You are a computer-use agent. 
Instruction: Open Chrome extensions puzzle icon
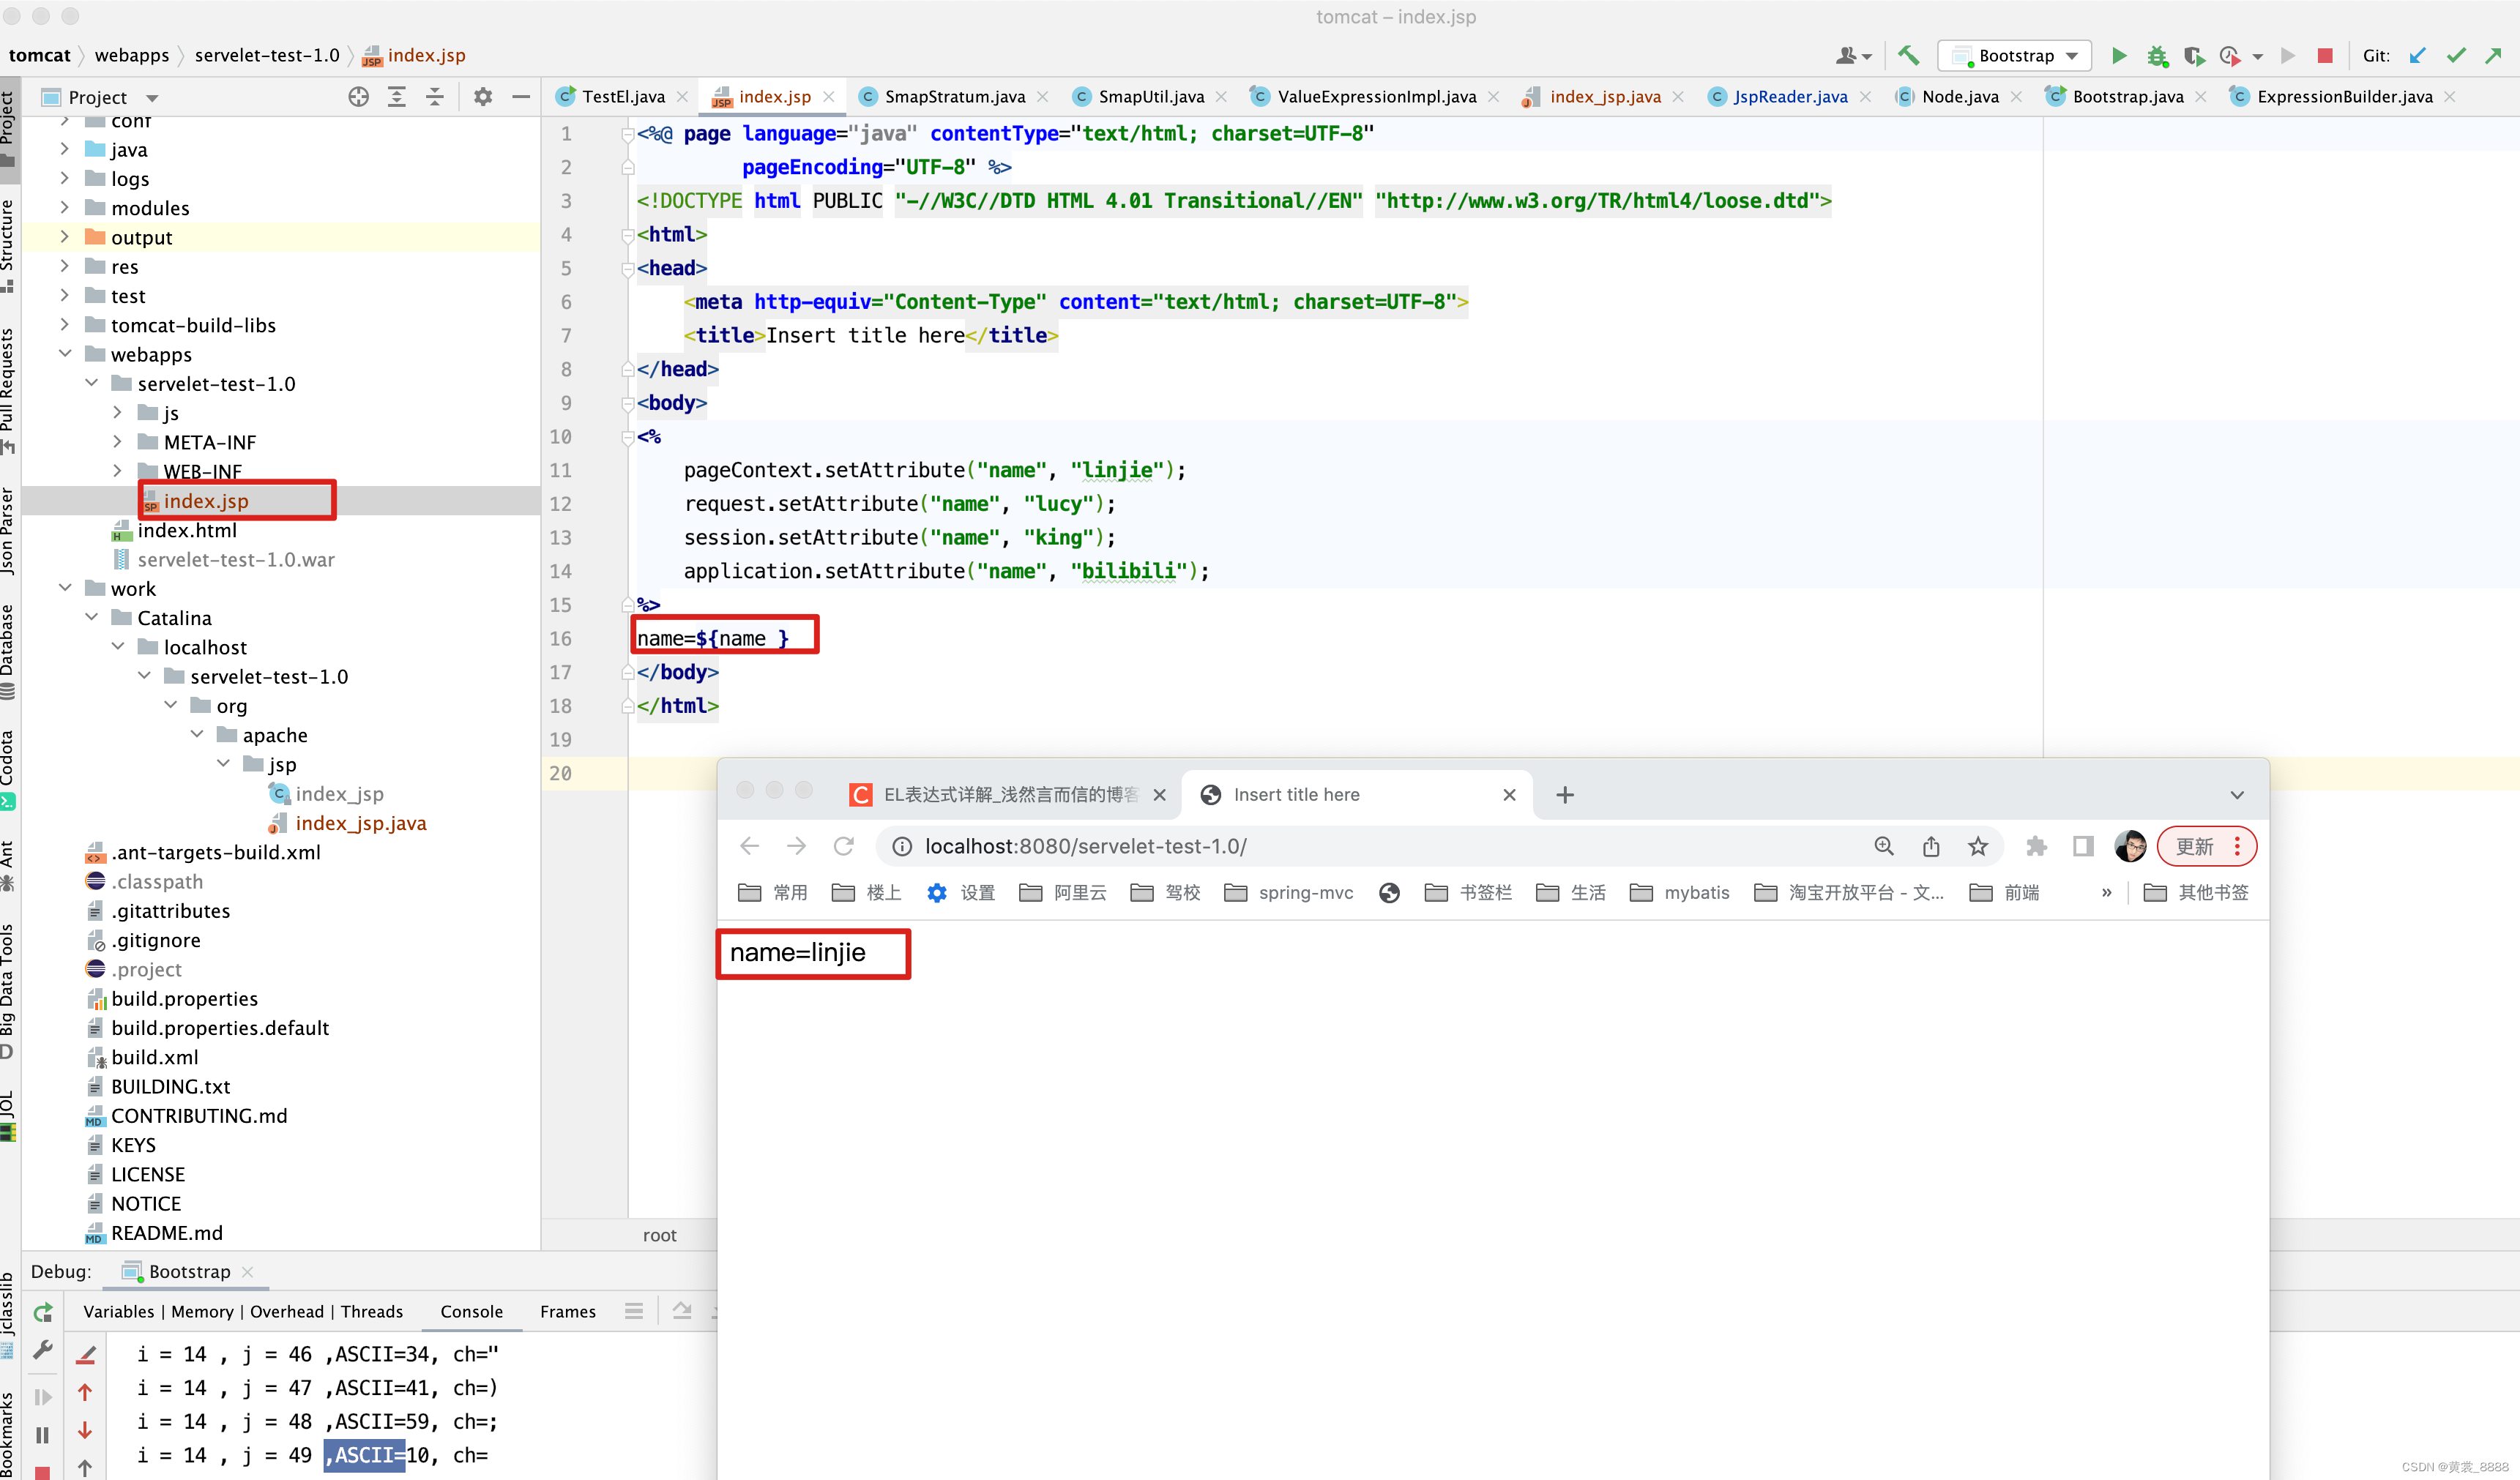2036,846
